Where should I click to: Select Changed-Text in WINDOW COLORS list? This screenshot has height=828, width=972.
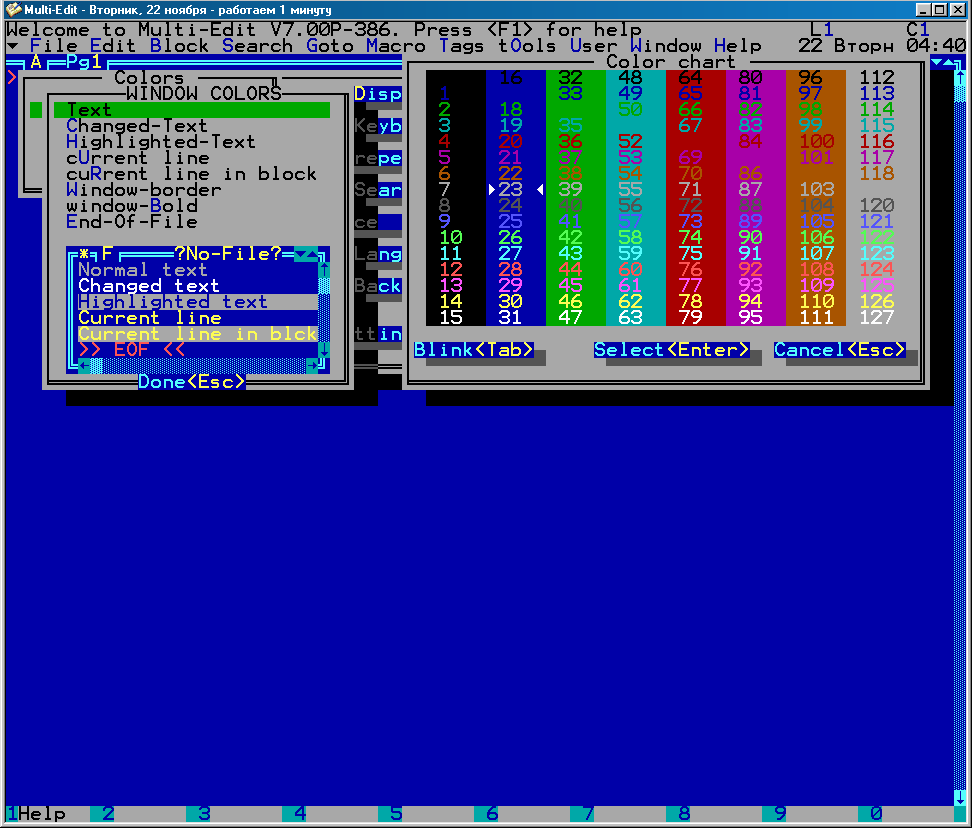137,126
